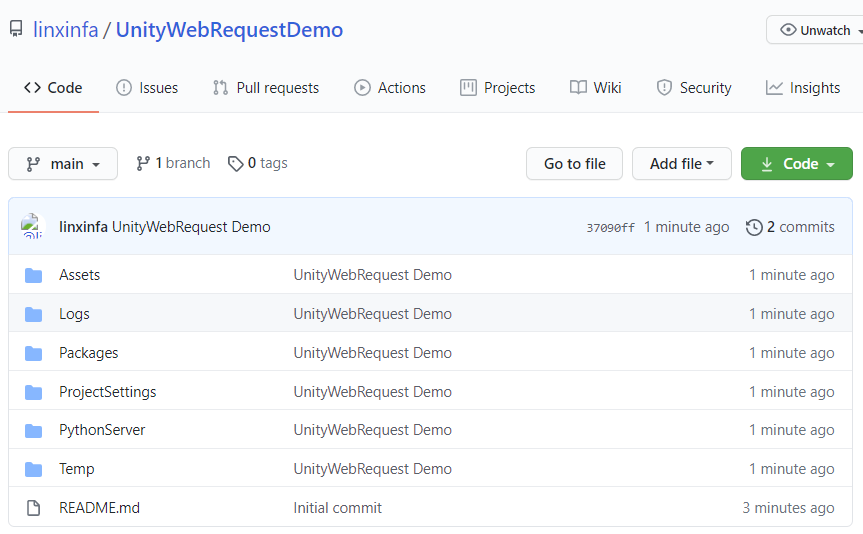This screenshot has width=863, height=534.
Task: Open the Pull requests tab
Action: [266, 88]
